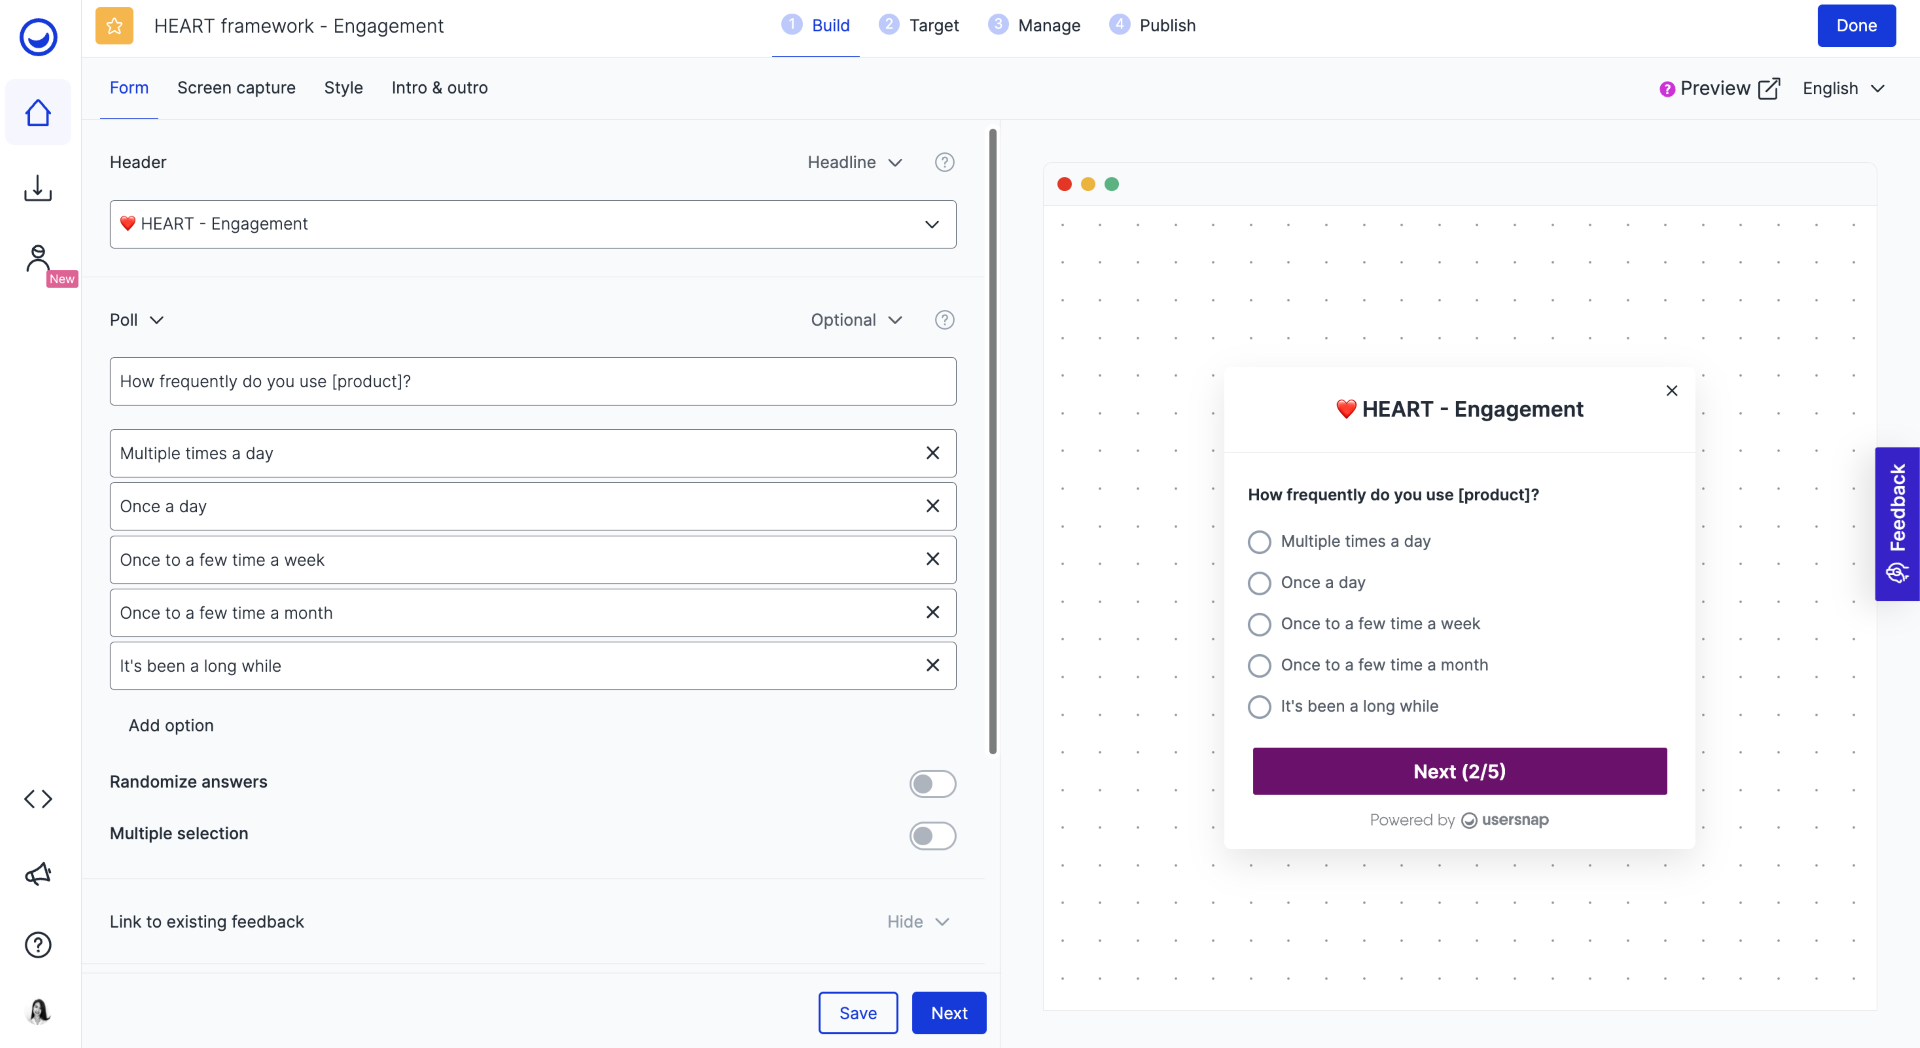
Task: Select the 'Once a day' radio button
Action: coord(1259,582)
